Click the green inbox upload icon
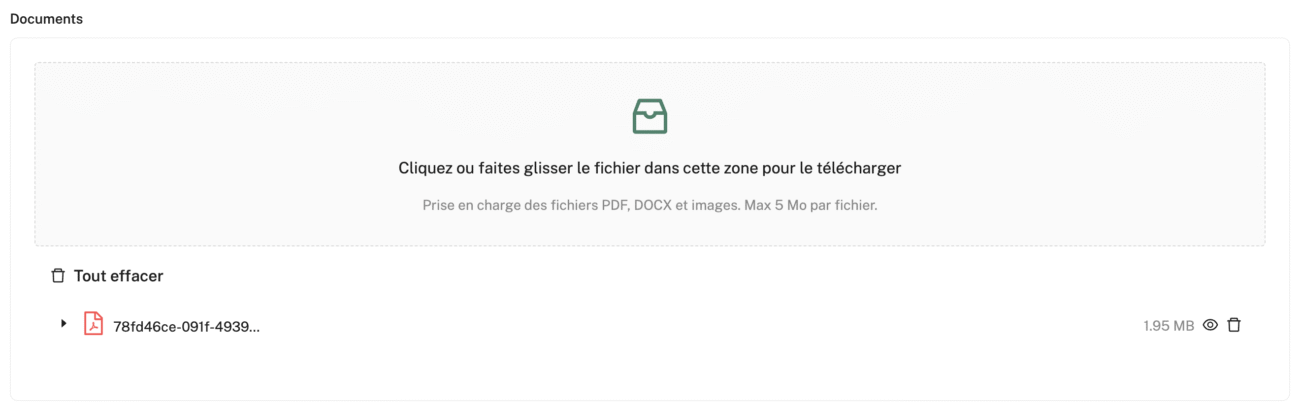This screenshot has height=409, width=1300. [650, 116]
